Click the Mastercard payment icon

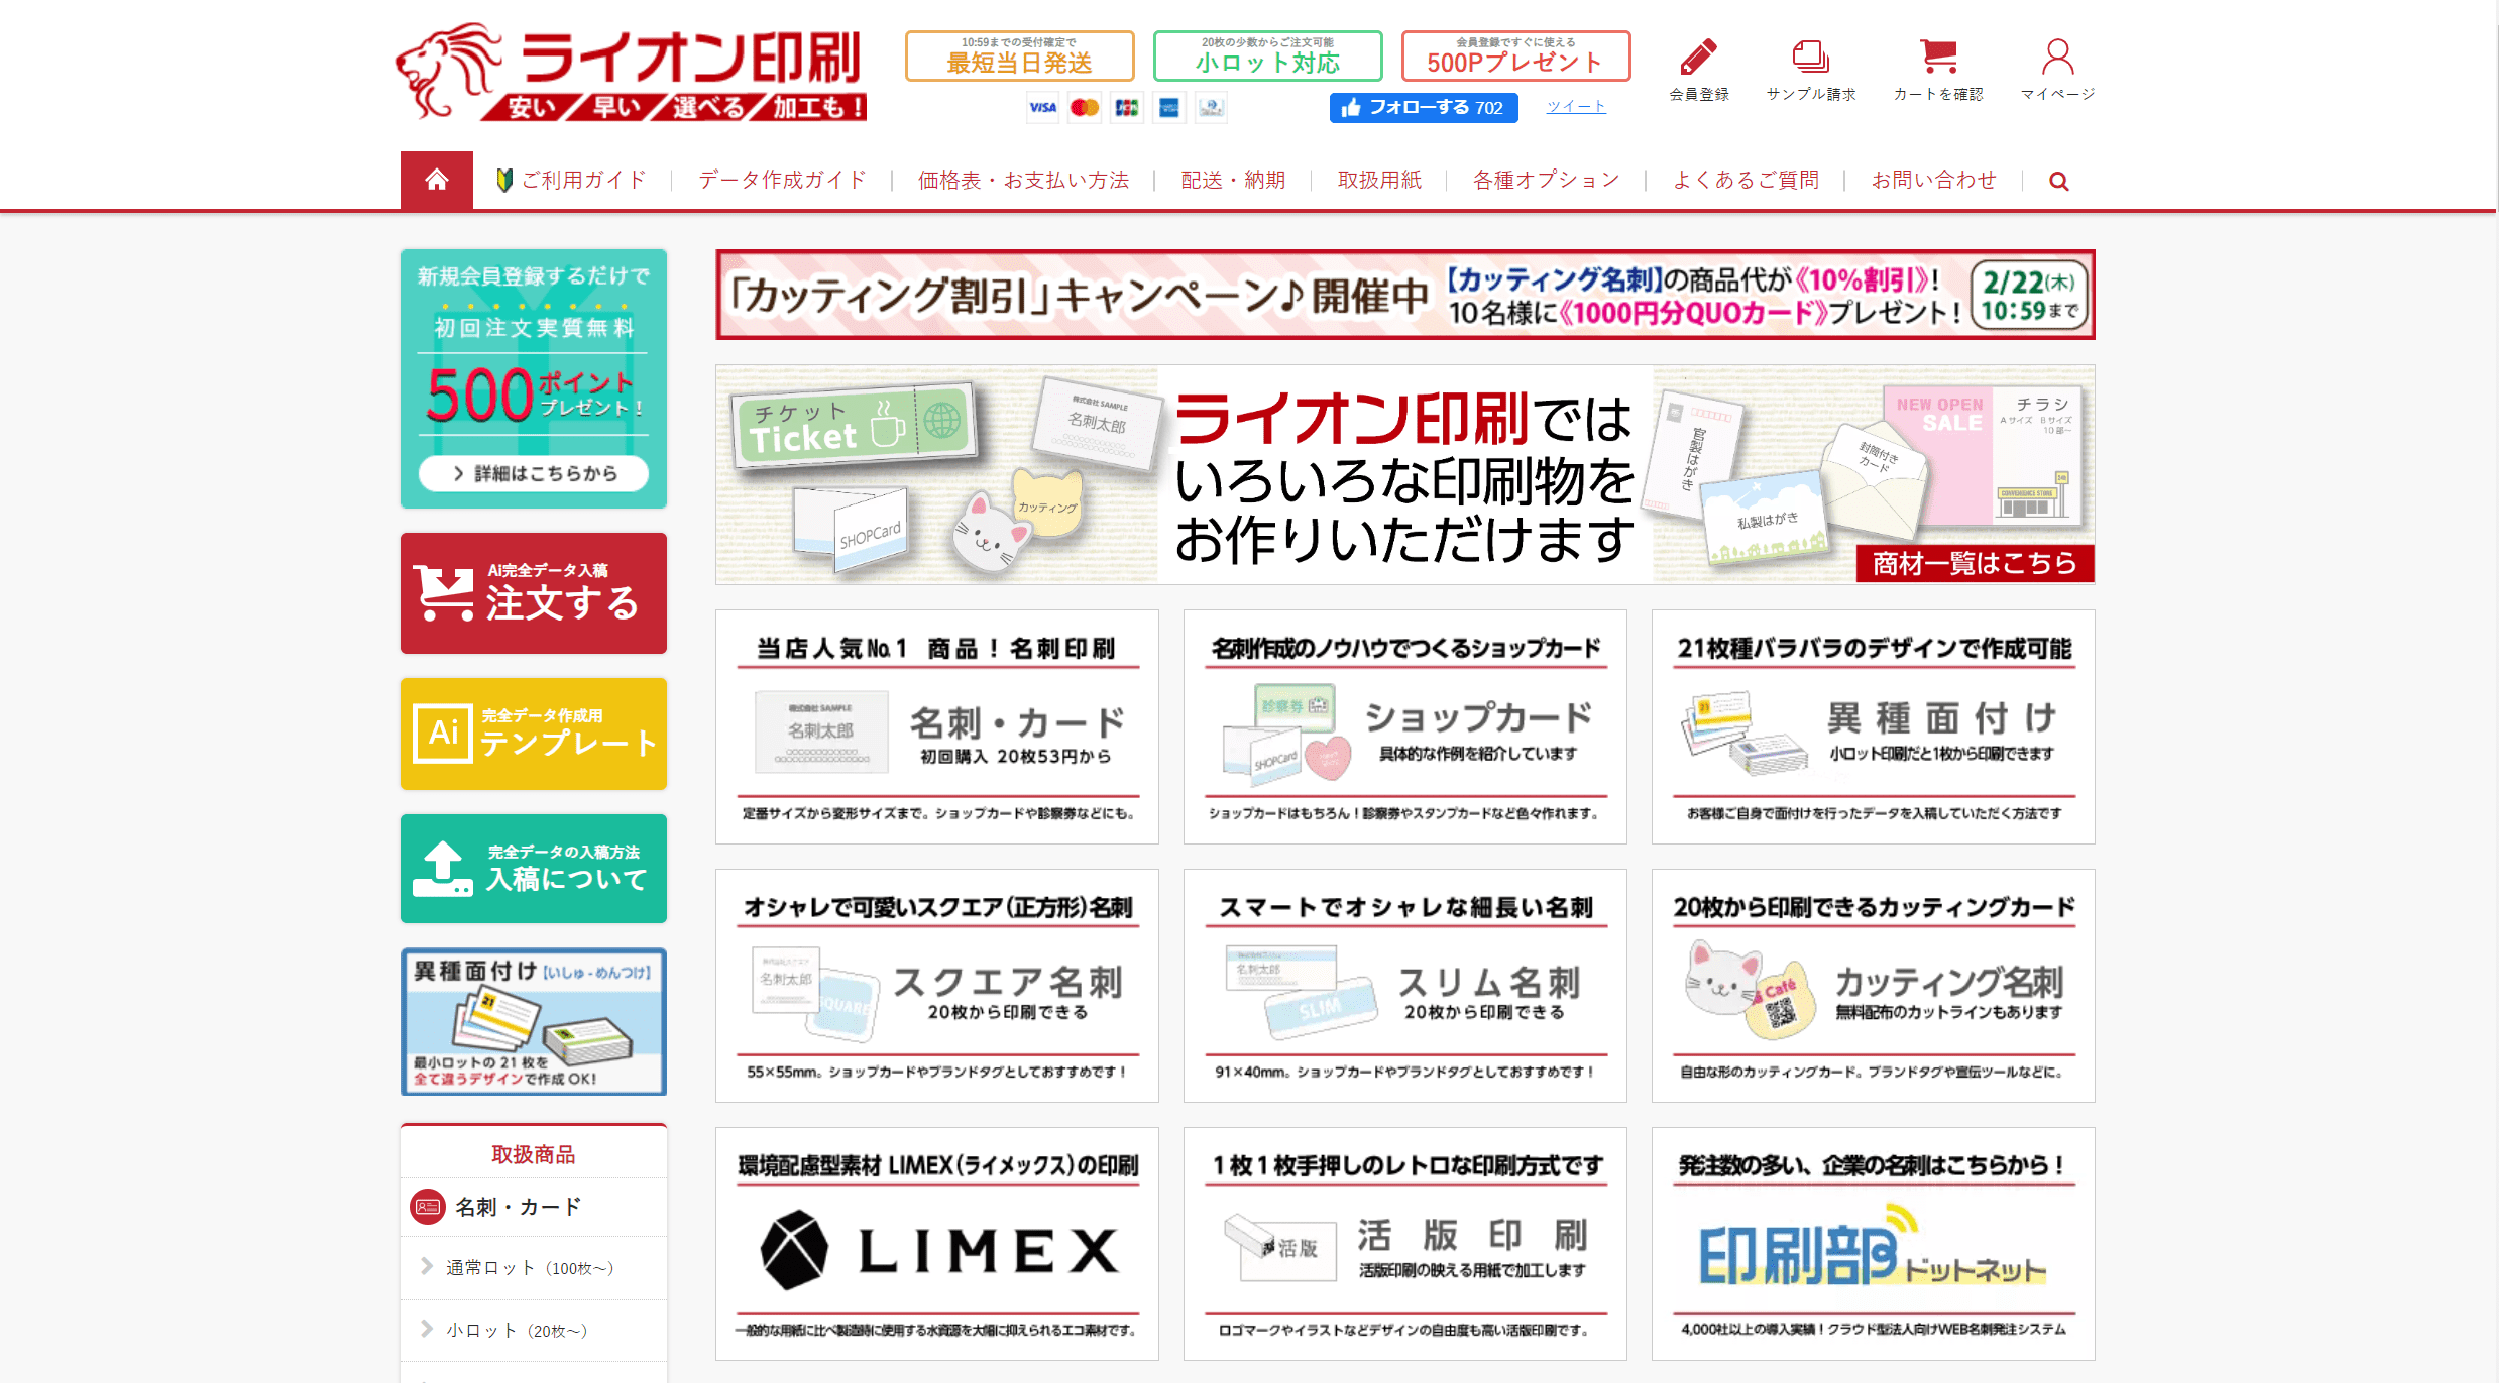(1084, 108)
